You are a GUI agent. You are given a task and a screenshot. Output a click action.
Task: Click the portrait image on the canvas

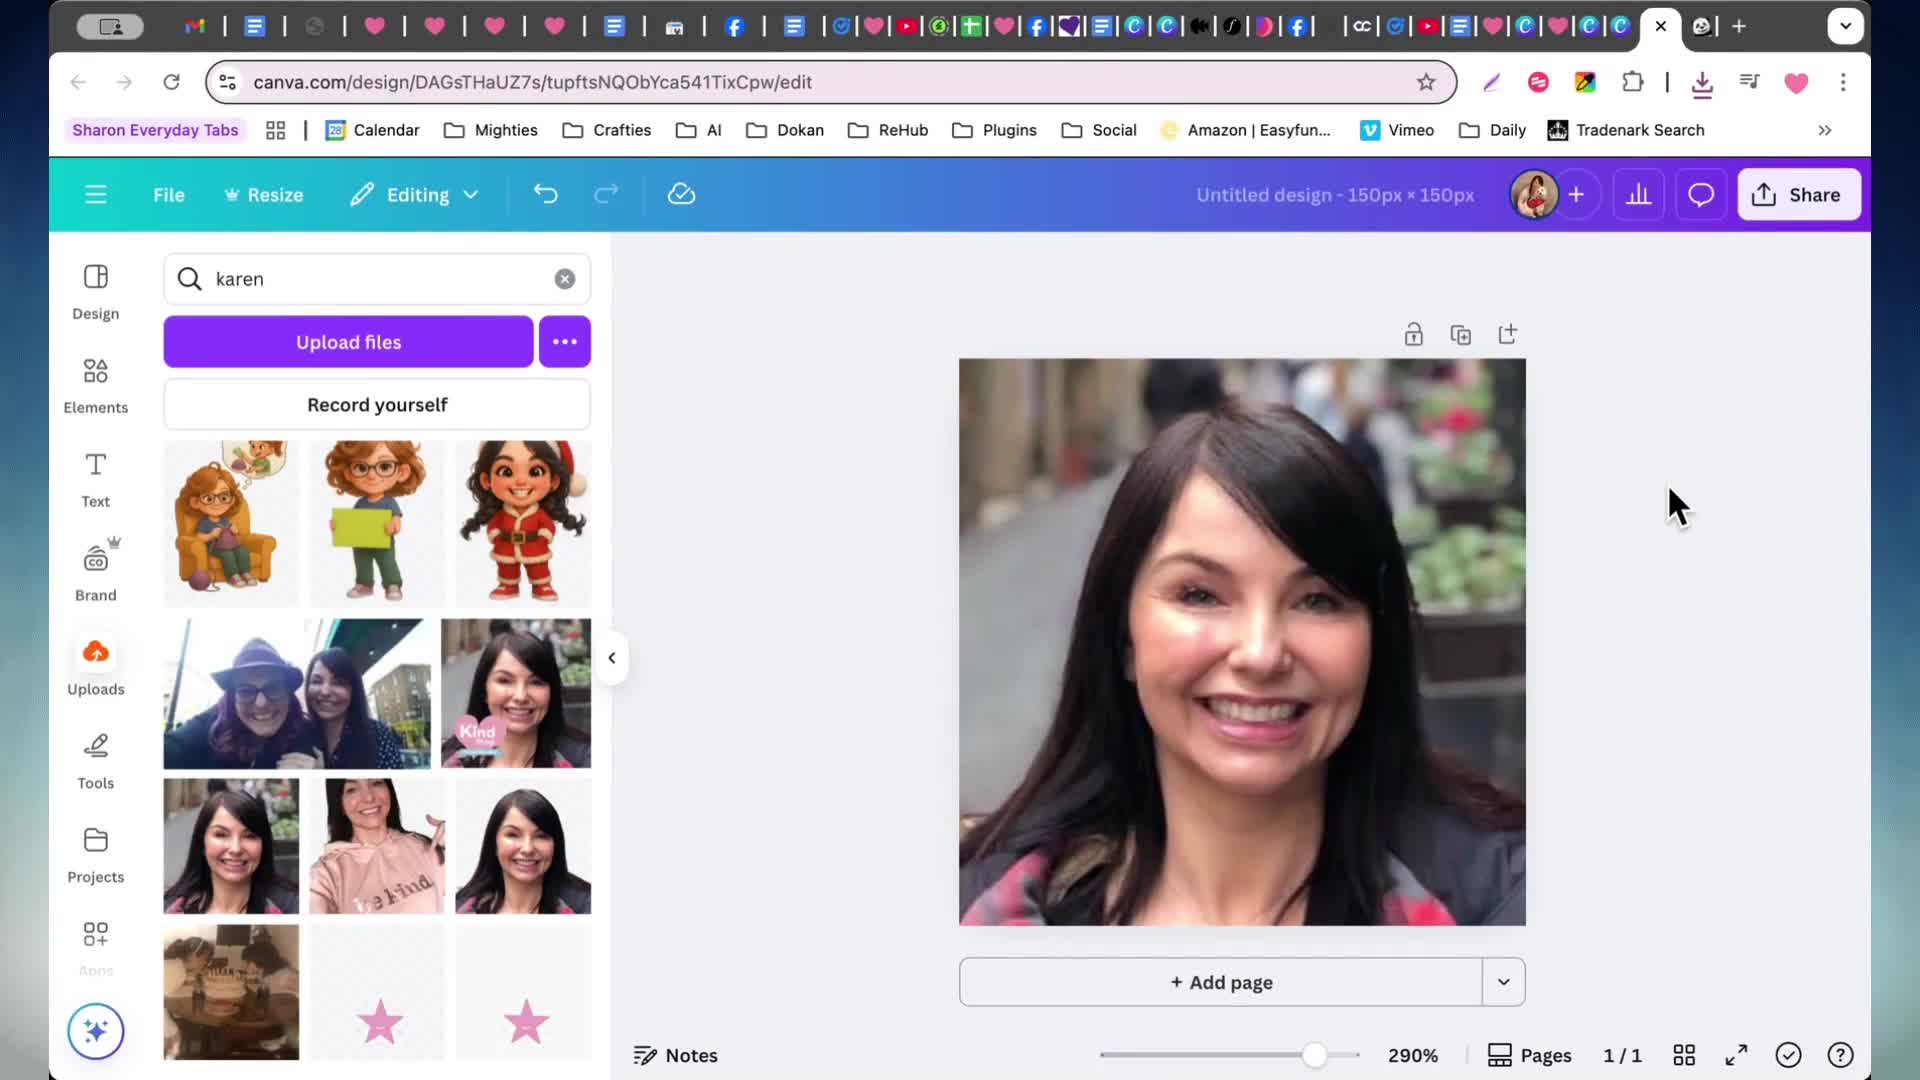(1242, 642)
